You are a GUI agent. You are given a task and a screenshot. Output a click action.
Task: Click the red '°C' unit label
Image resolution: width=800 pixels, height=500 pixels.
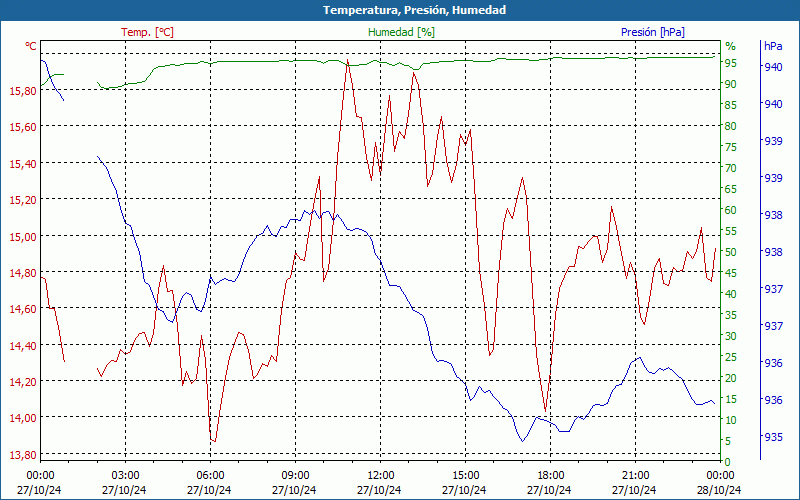click(31, 46)
